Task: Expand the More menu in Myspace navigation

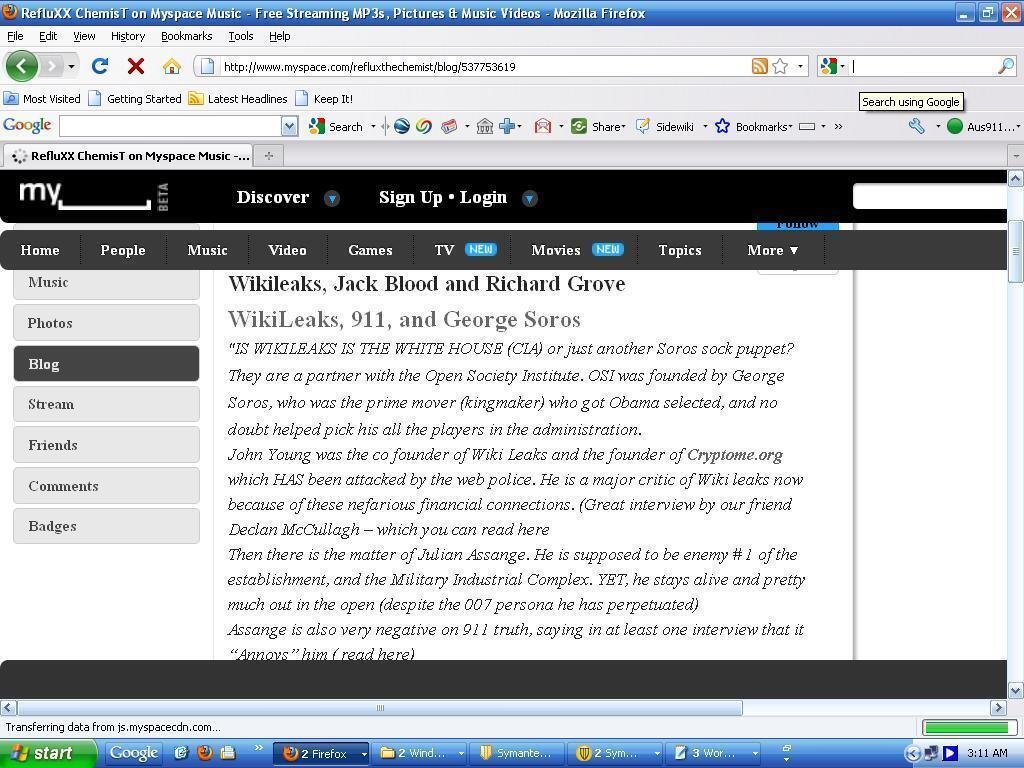Action: tap(773, 250)
